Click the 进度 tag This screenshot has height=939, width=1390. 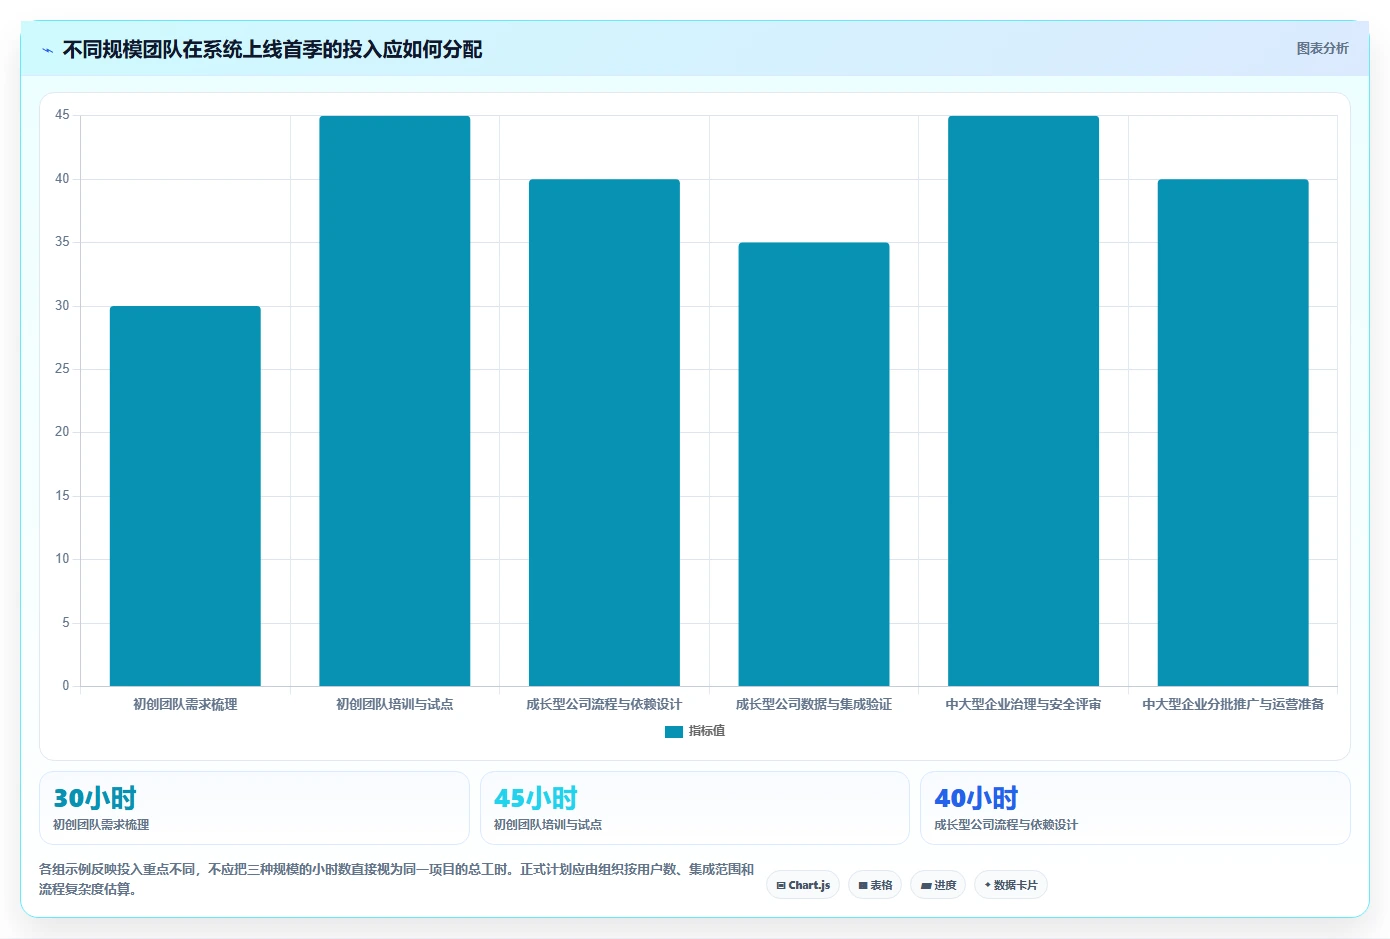tap(938, 885)
